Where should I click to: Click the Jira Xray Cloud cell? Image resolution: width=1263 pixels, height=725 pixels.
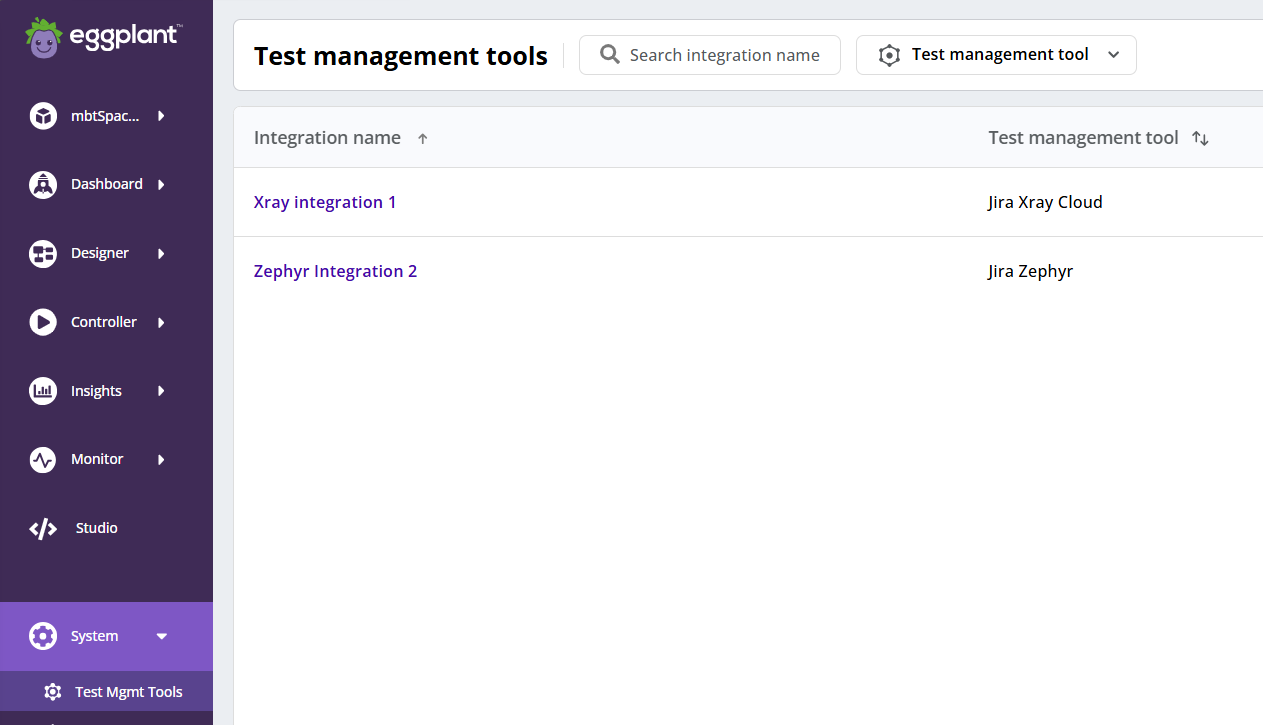pos(1045,202)
